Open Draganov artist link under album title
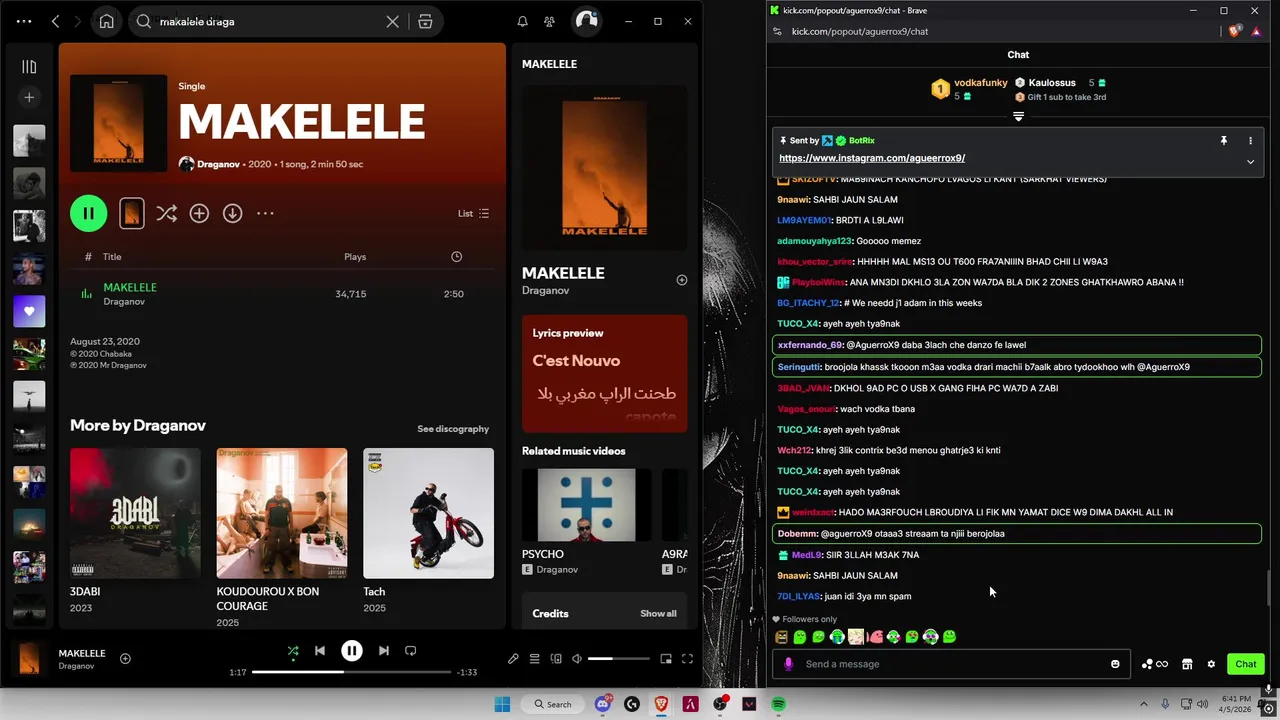This screenshot has width=1280, height=720. click(218, 164)
